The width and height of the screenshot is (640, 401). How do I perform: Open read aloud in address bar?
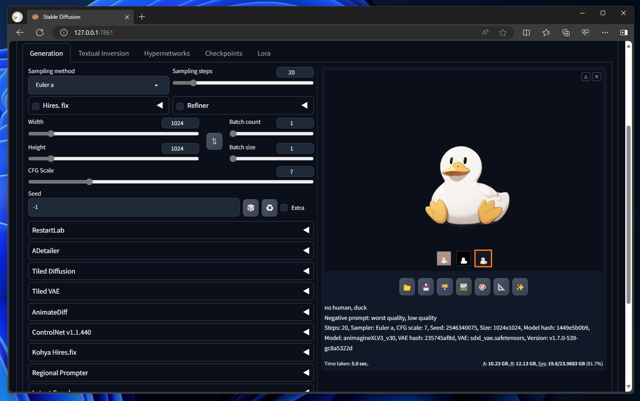[x=485, y=33]
